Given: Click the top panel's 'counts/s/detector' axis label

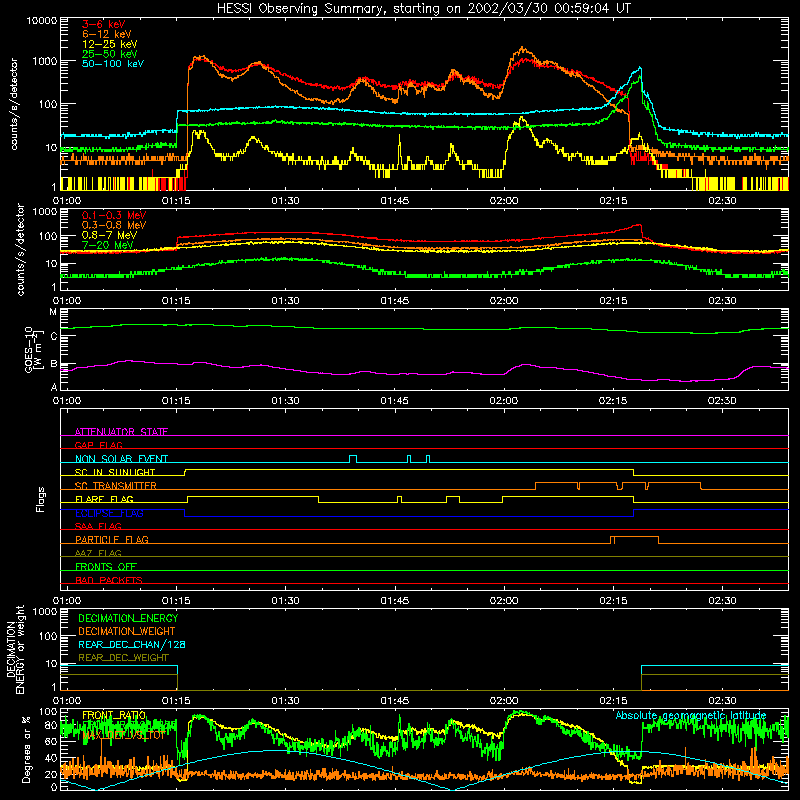Looking at the screenshot, I should click(14, 104).
